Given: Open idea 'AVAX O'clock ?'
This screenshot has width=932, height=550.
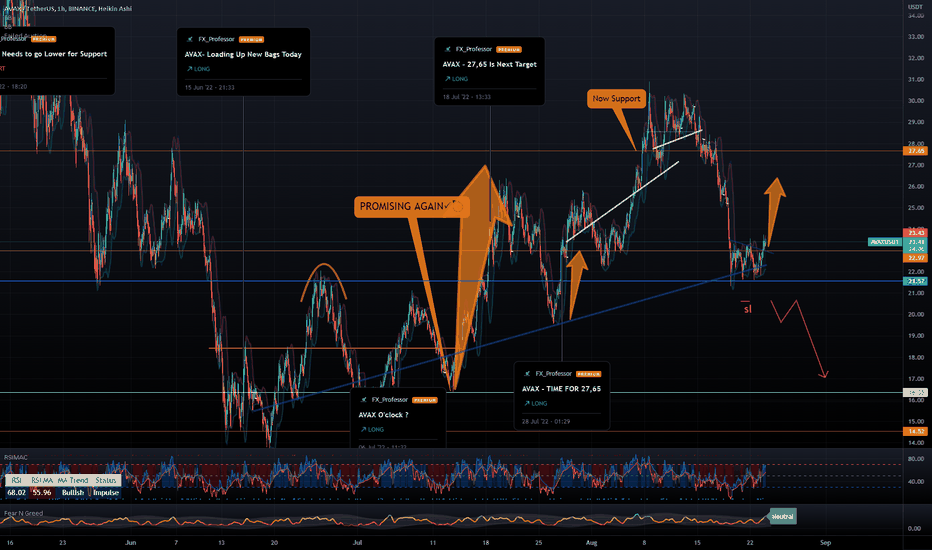Looking at the screenshot, I should 383,415.
